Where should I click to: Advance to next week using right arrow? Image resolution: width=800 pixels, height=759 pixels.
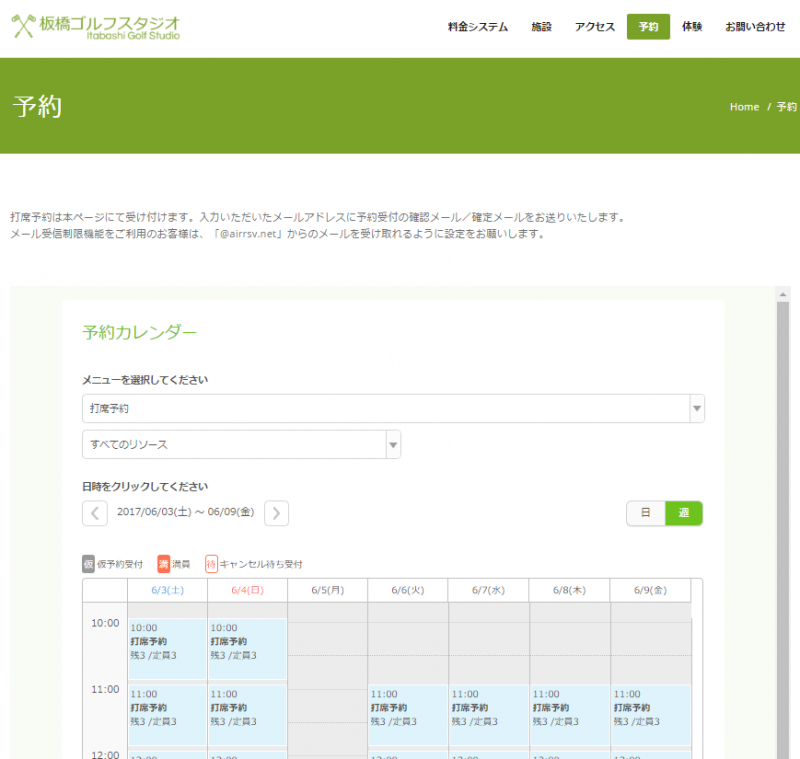[276, 513]
